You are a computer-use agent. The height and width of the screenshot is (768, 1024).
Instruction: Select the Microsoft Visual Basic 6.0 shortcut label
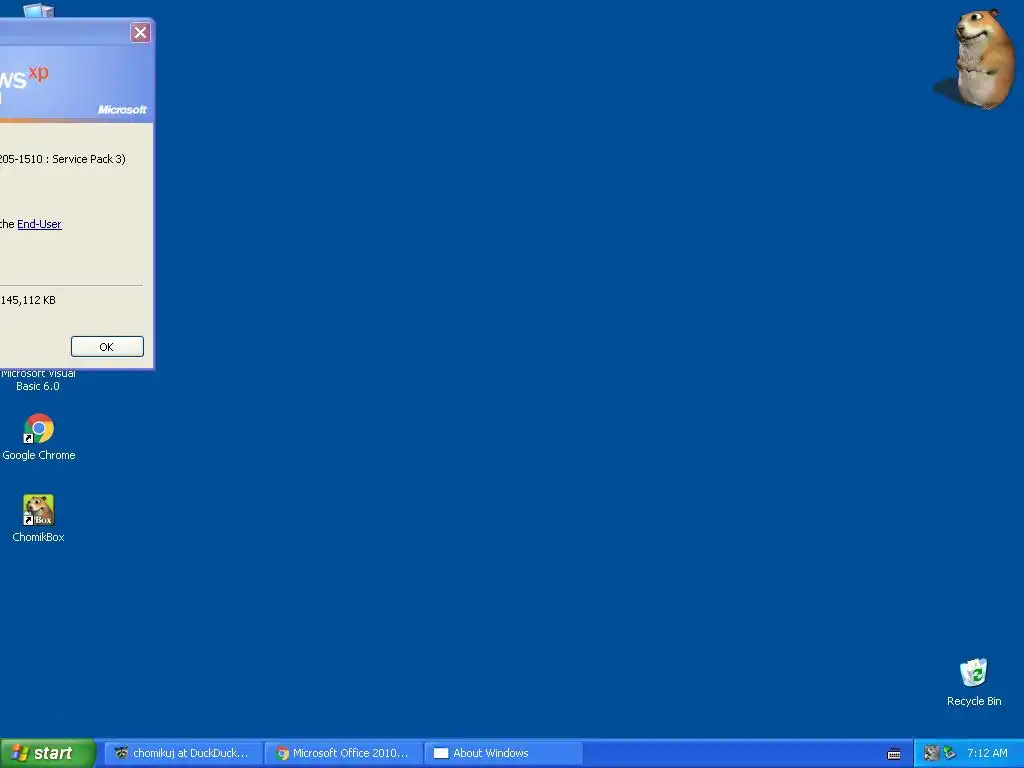click(x=38, y=379)
